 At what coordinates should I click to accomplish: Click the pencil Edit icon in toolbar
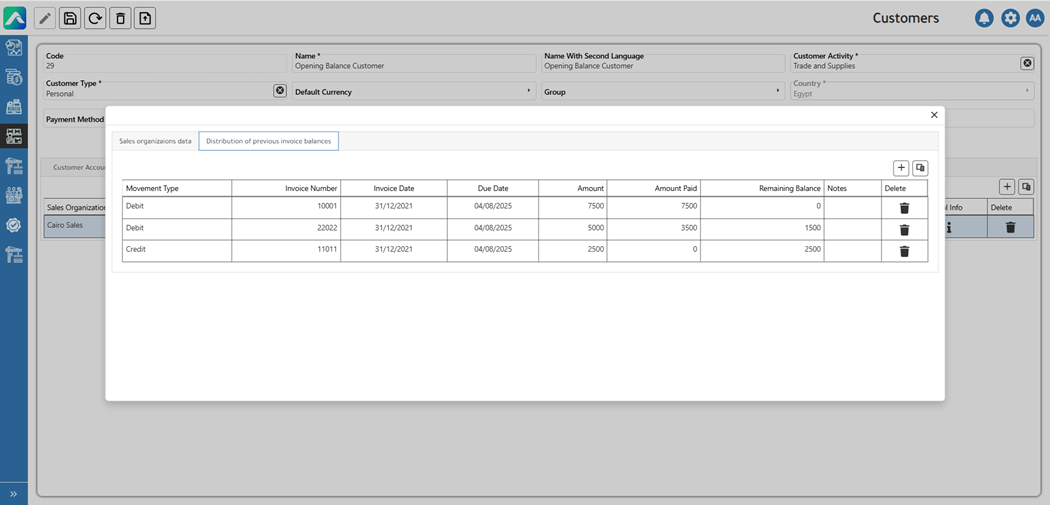coord(45,18)
